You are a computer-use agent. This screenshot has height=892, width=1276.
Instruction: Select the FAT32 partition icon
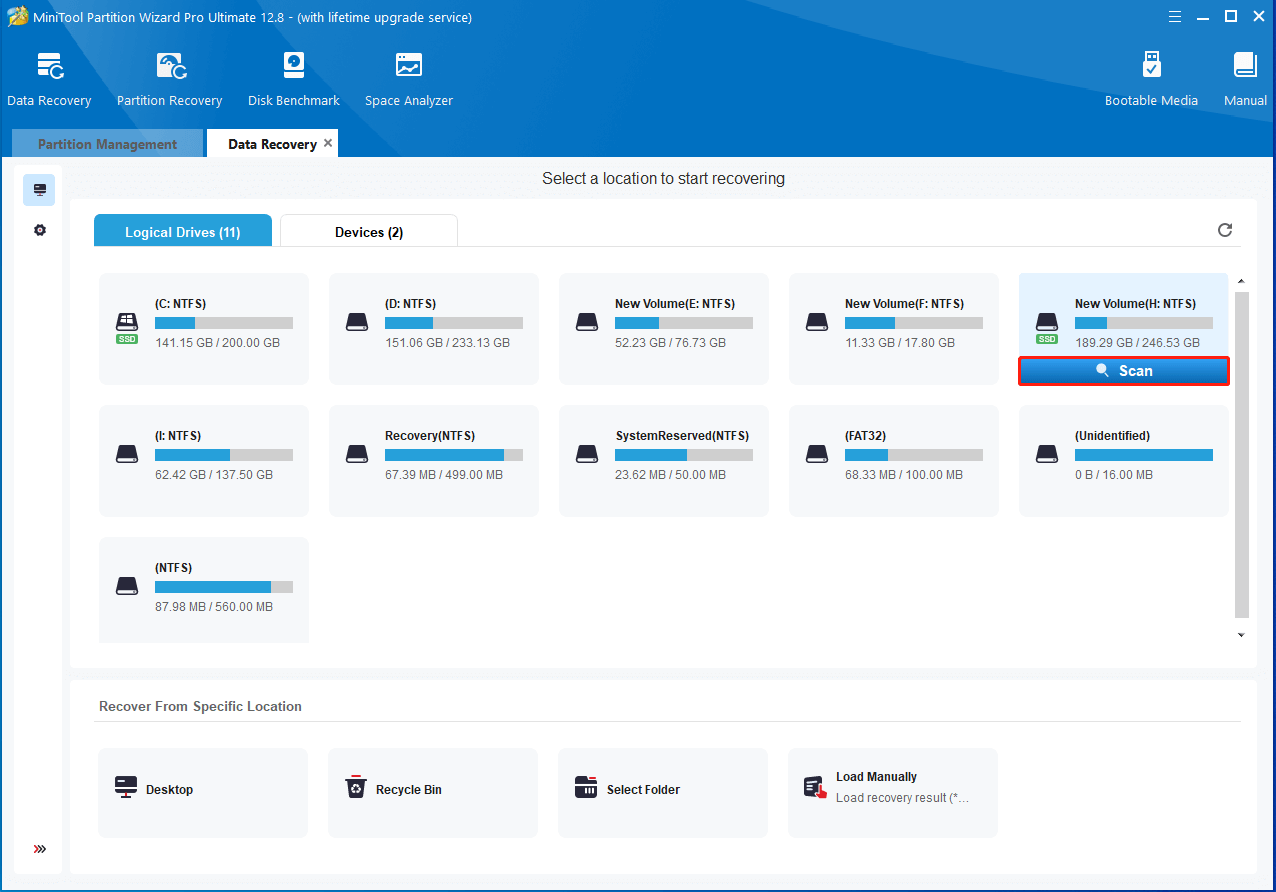tap(817, 455)
